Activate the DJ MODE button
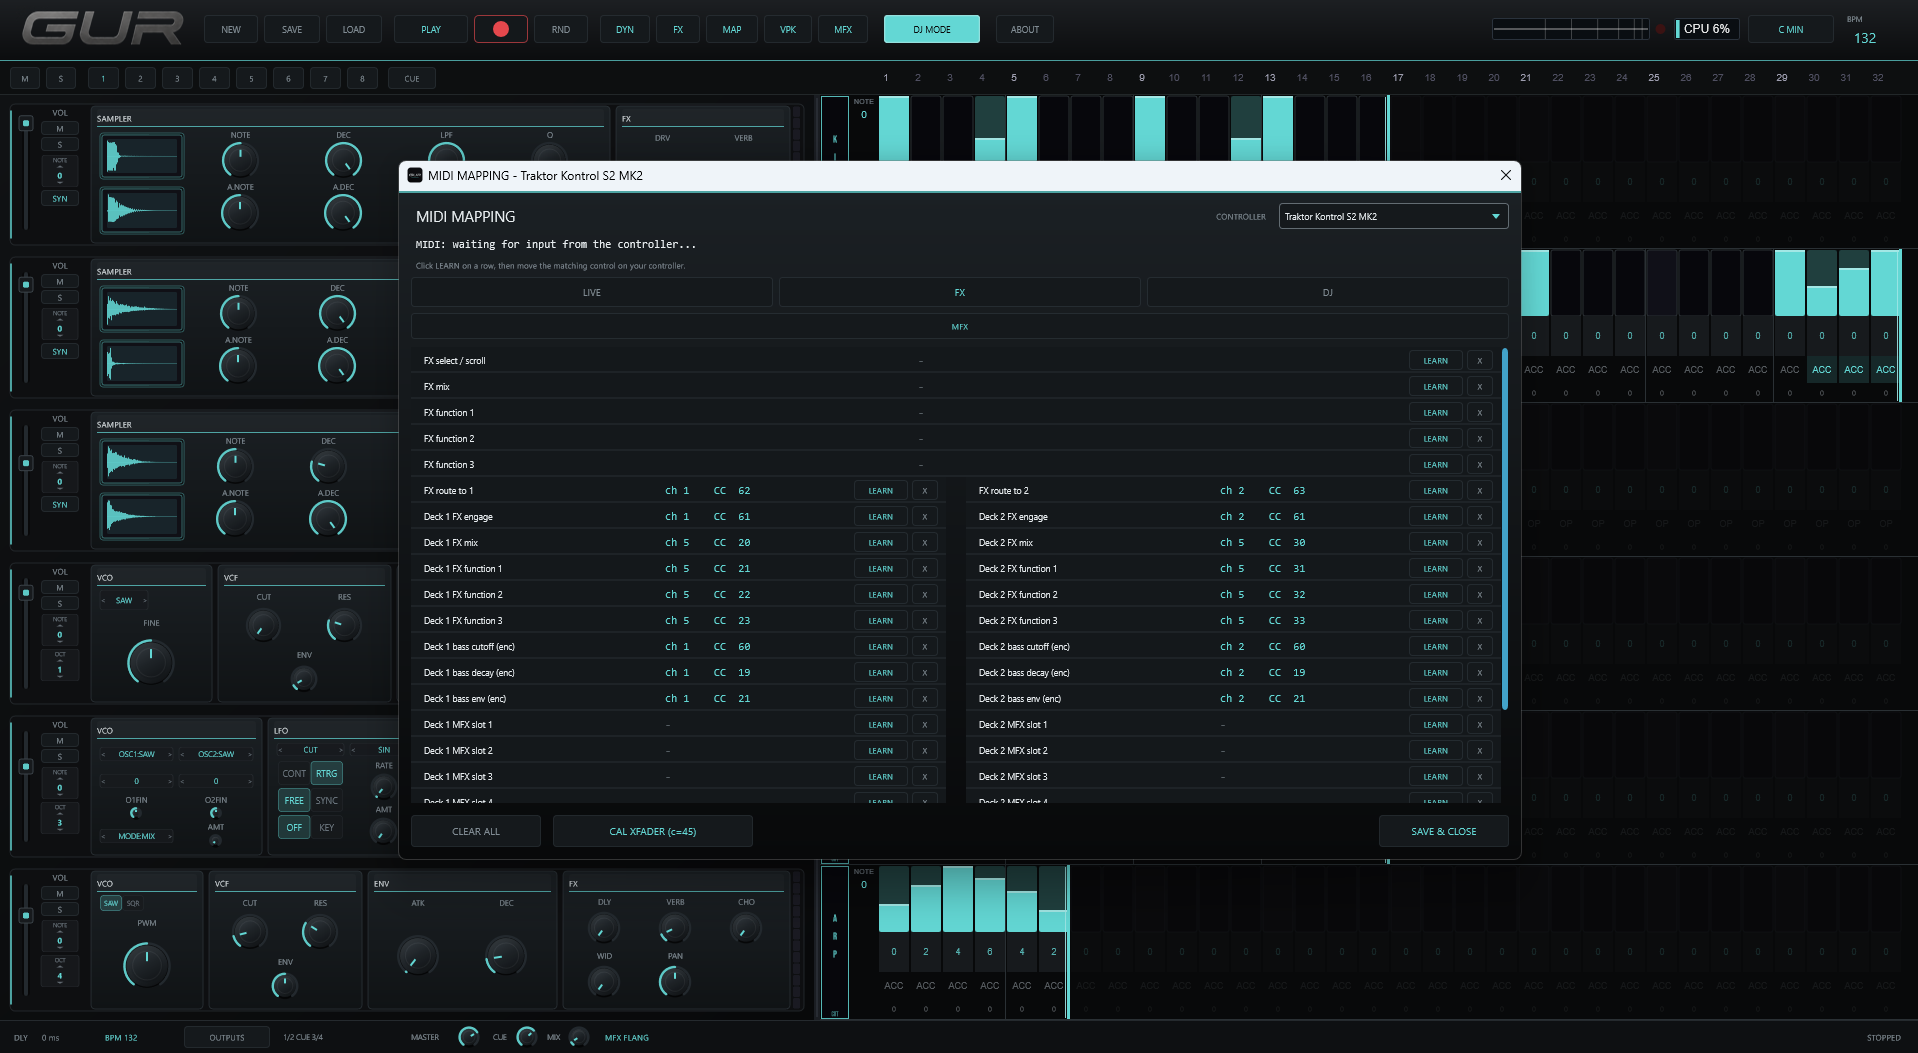The width and height of the screenshot is (1918, 1053). tap(932, 30)
